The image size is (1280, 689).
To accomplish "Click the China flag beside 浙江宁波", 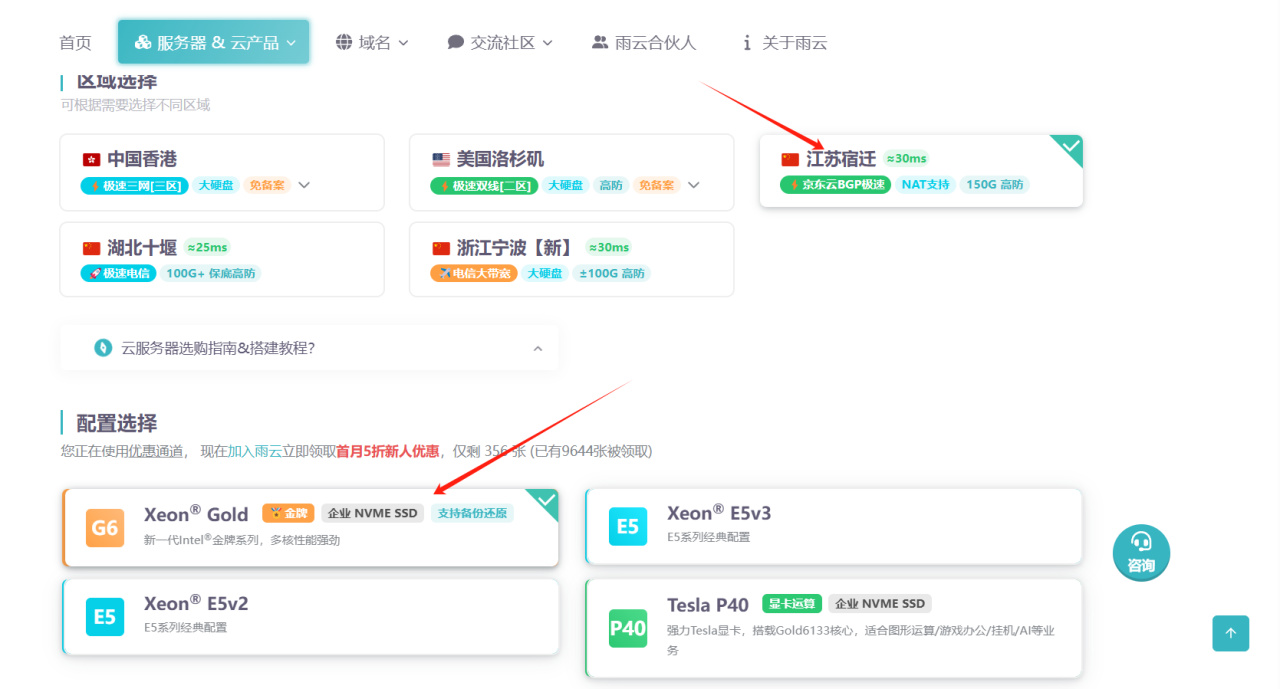I will pos(441,248).
